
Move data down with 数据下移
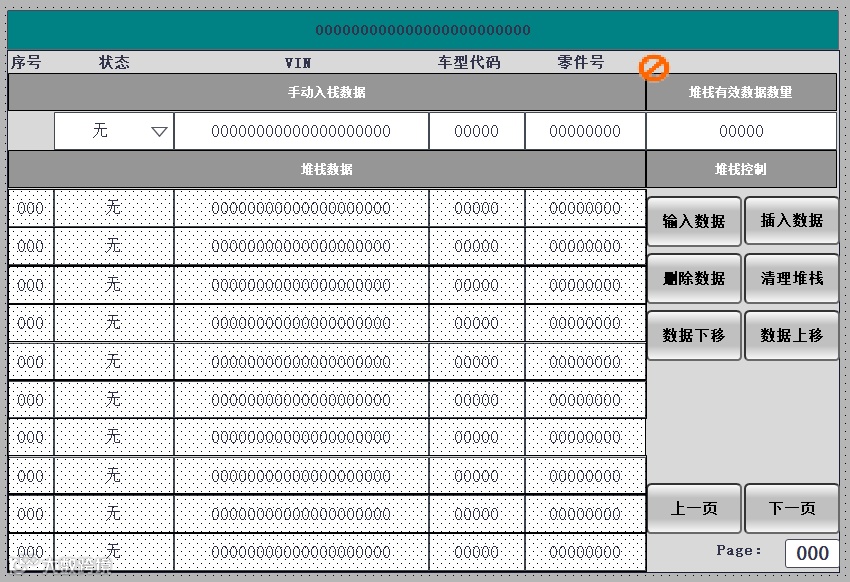click(x=694, y=335)
